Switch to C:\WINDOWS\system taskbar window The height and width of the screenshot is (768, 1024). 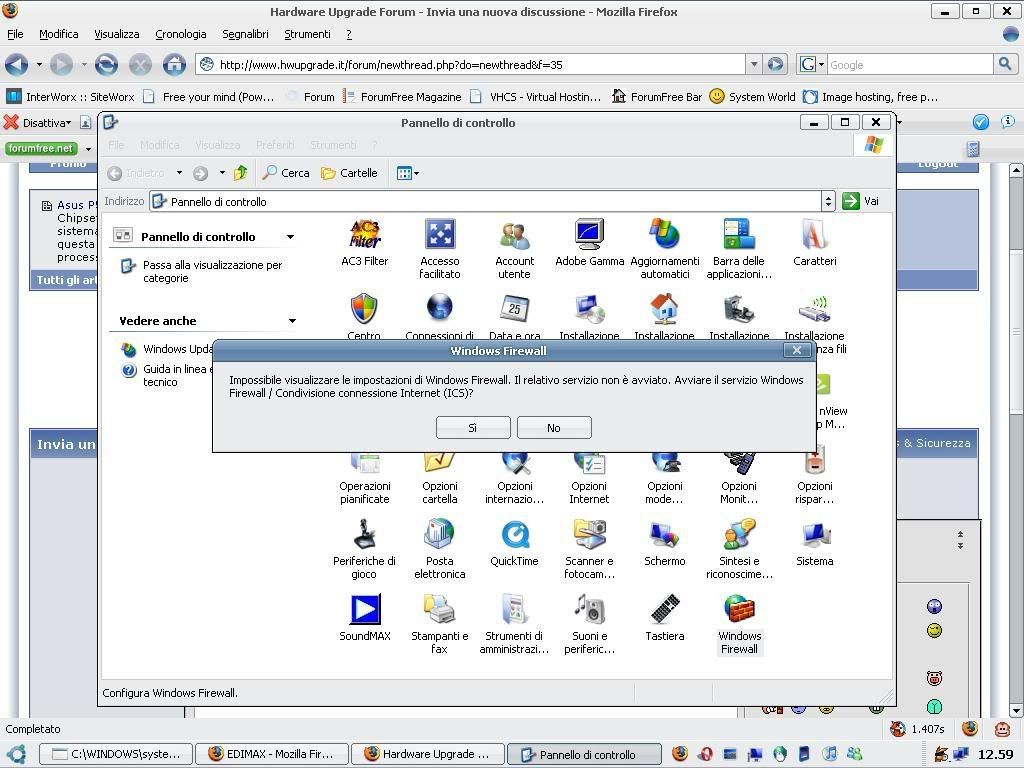click(x=116, y=754)
